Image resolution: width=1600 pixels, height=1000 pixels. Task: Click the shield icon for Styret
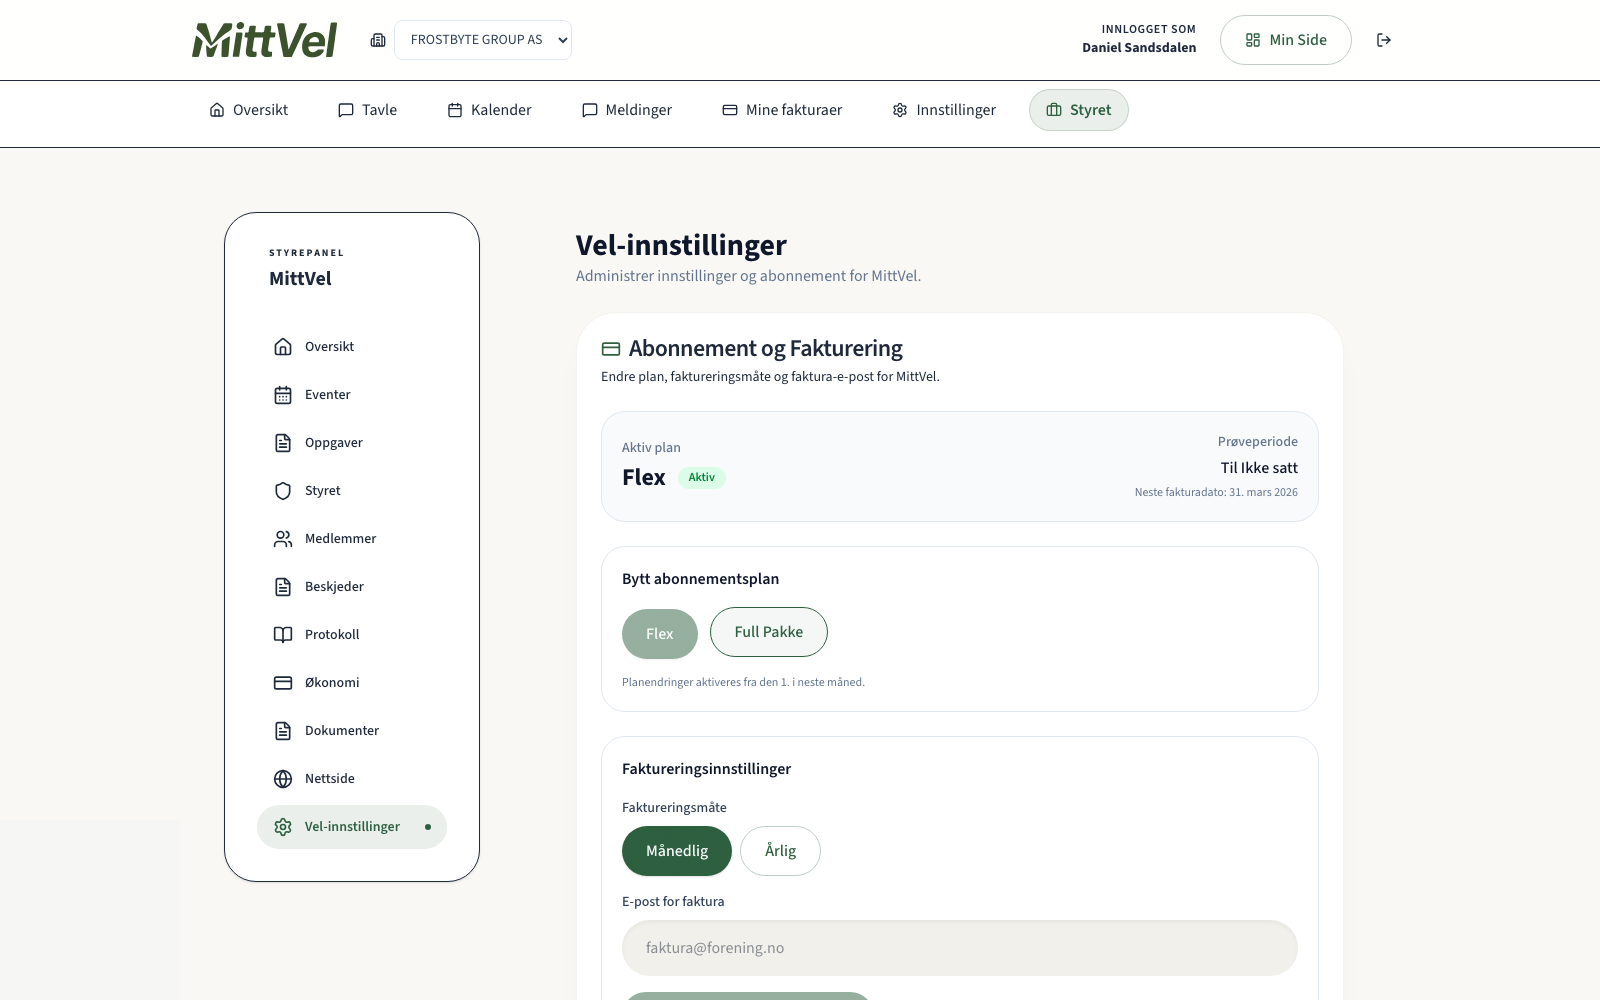[283, 491]
